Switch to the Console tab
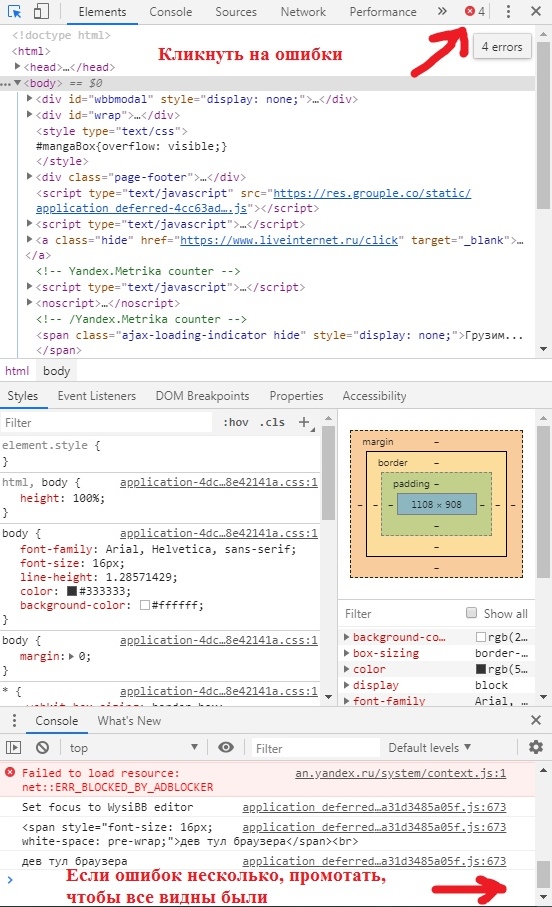The width and height of the screenshot is (552, 907). pos(171,12)
